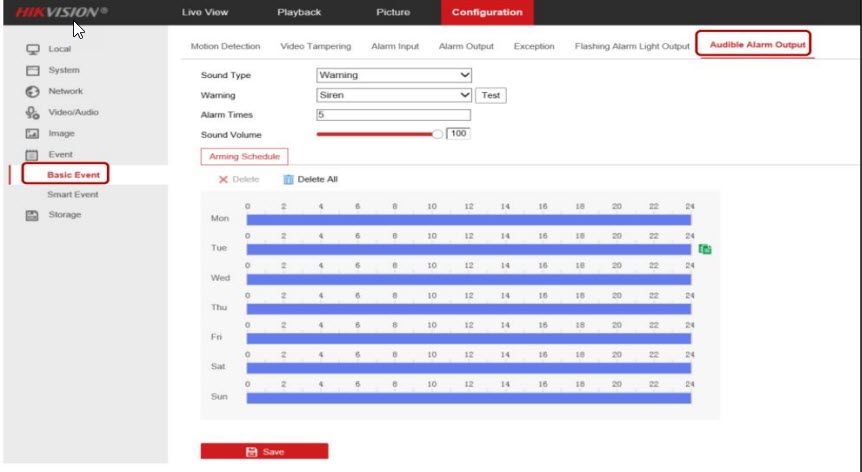The height and width of the screenshot is (472, 862).
Task: Click the Event calendar icon
Action: point(32,155)
